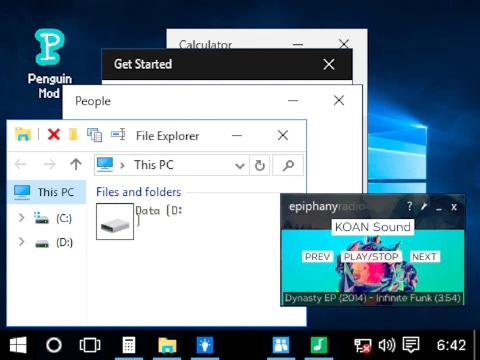Go up one folder level
Screen dimensions: 480x360
tap(76, 164)
